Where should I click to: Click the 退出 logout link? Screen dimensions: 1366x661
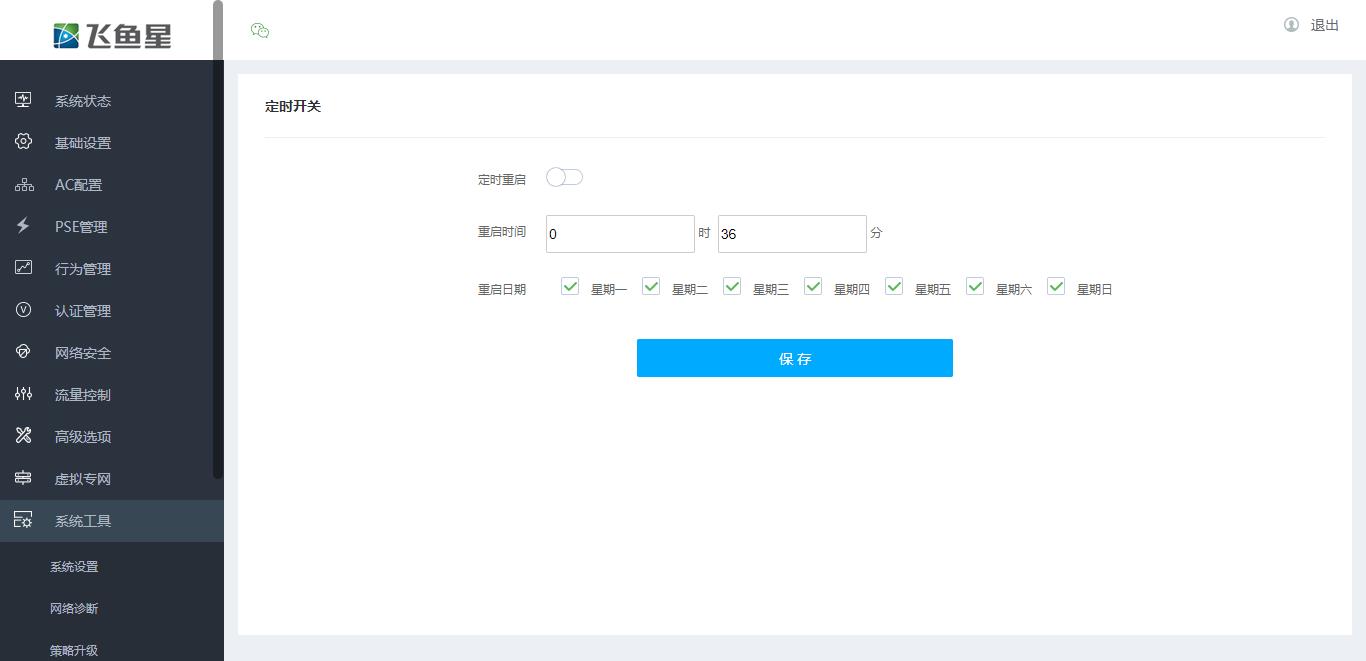[1324, 25]
